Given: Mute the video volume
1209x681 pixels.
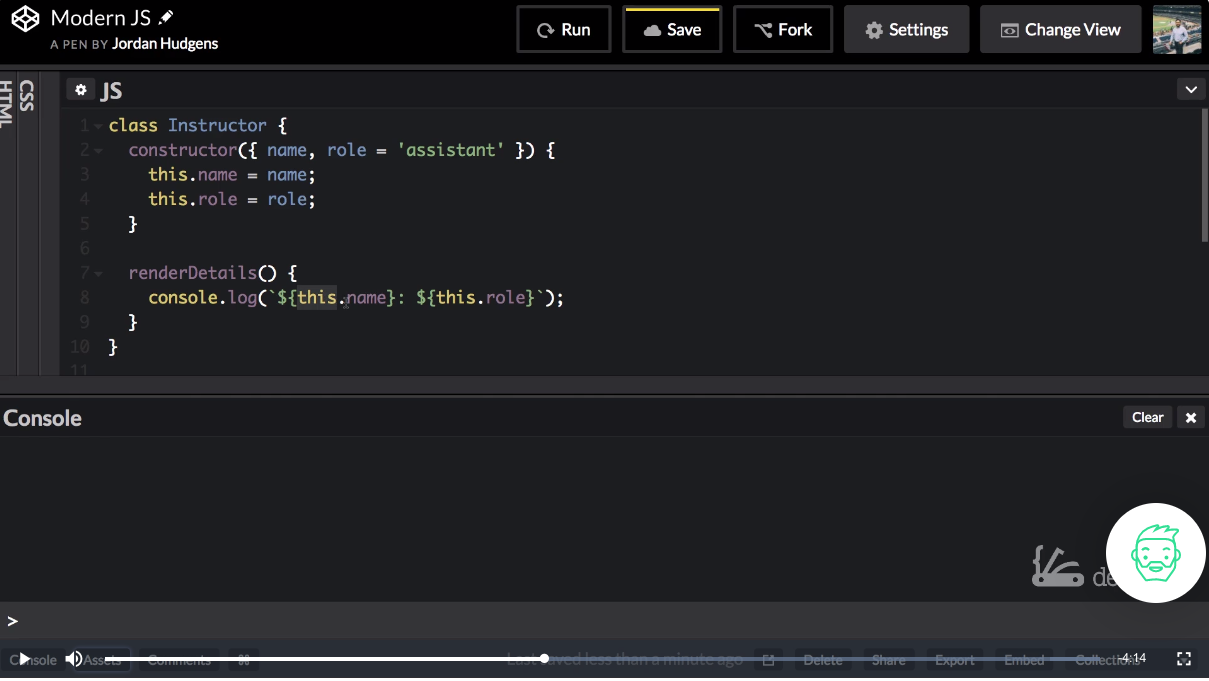Looking at the screenshot, I should (x=73, y=658).
